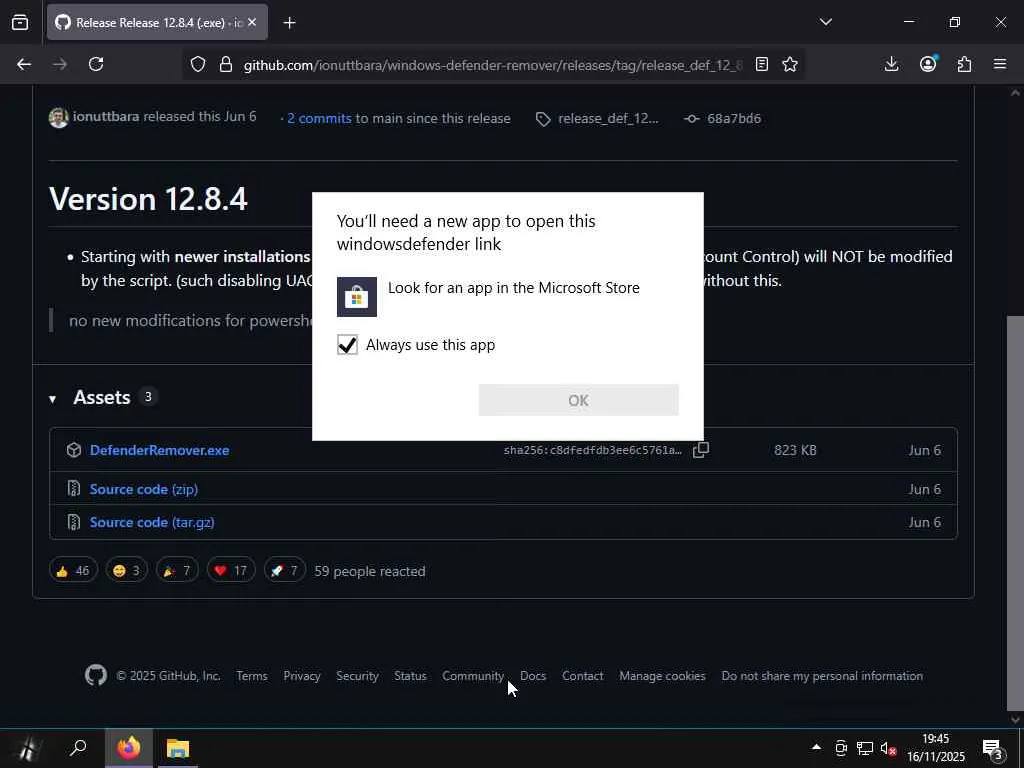Open the Firefox hamburger application menu
Screen dimensions: 1024x768
tap(1000, 64)
